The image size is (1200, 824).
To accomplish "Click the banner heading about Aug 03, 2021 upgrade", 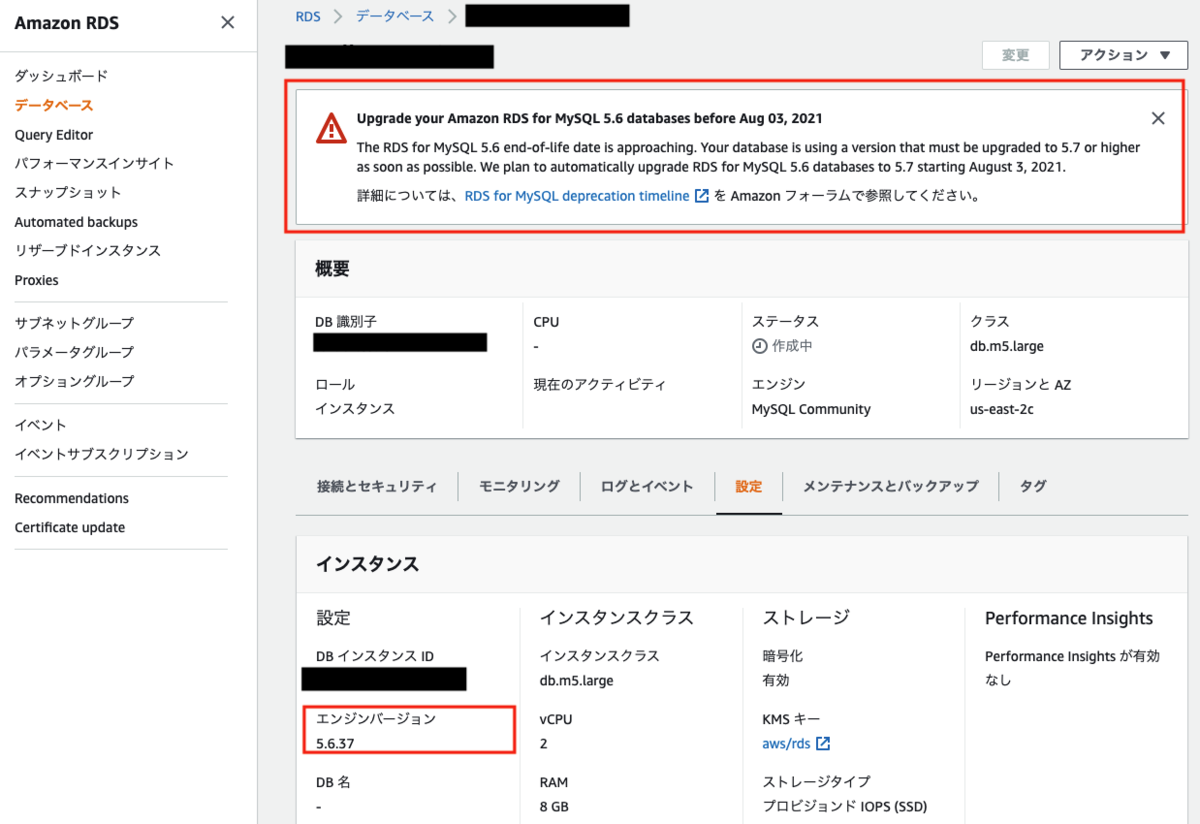I will coord(590,118).
